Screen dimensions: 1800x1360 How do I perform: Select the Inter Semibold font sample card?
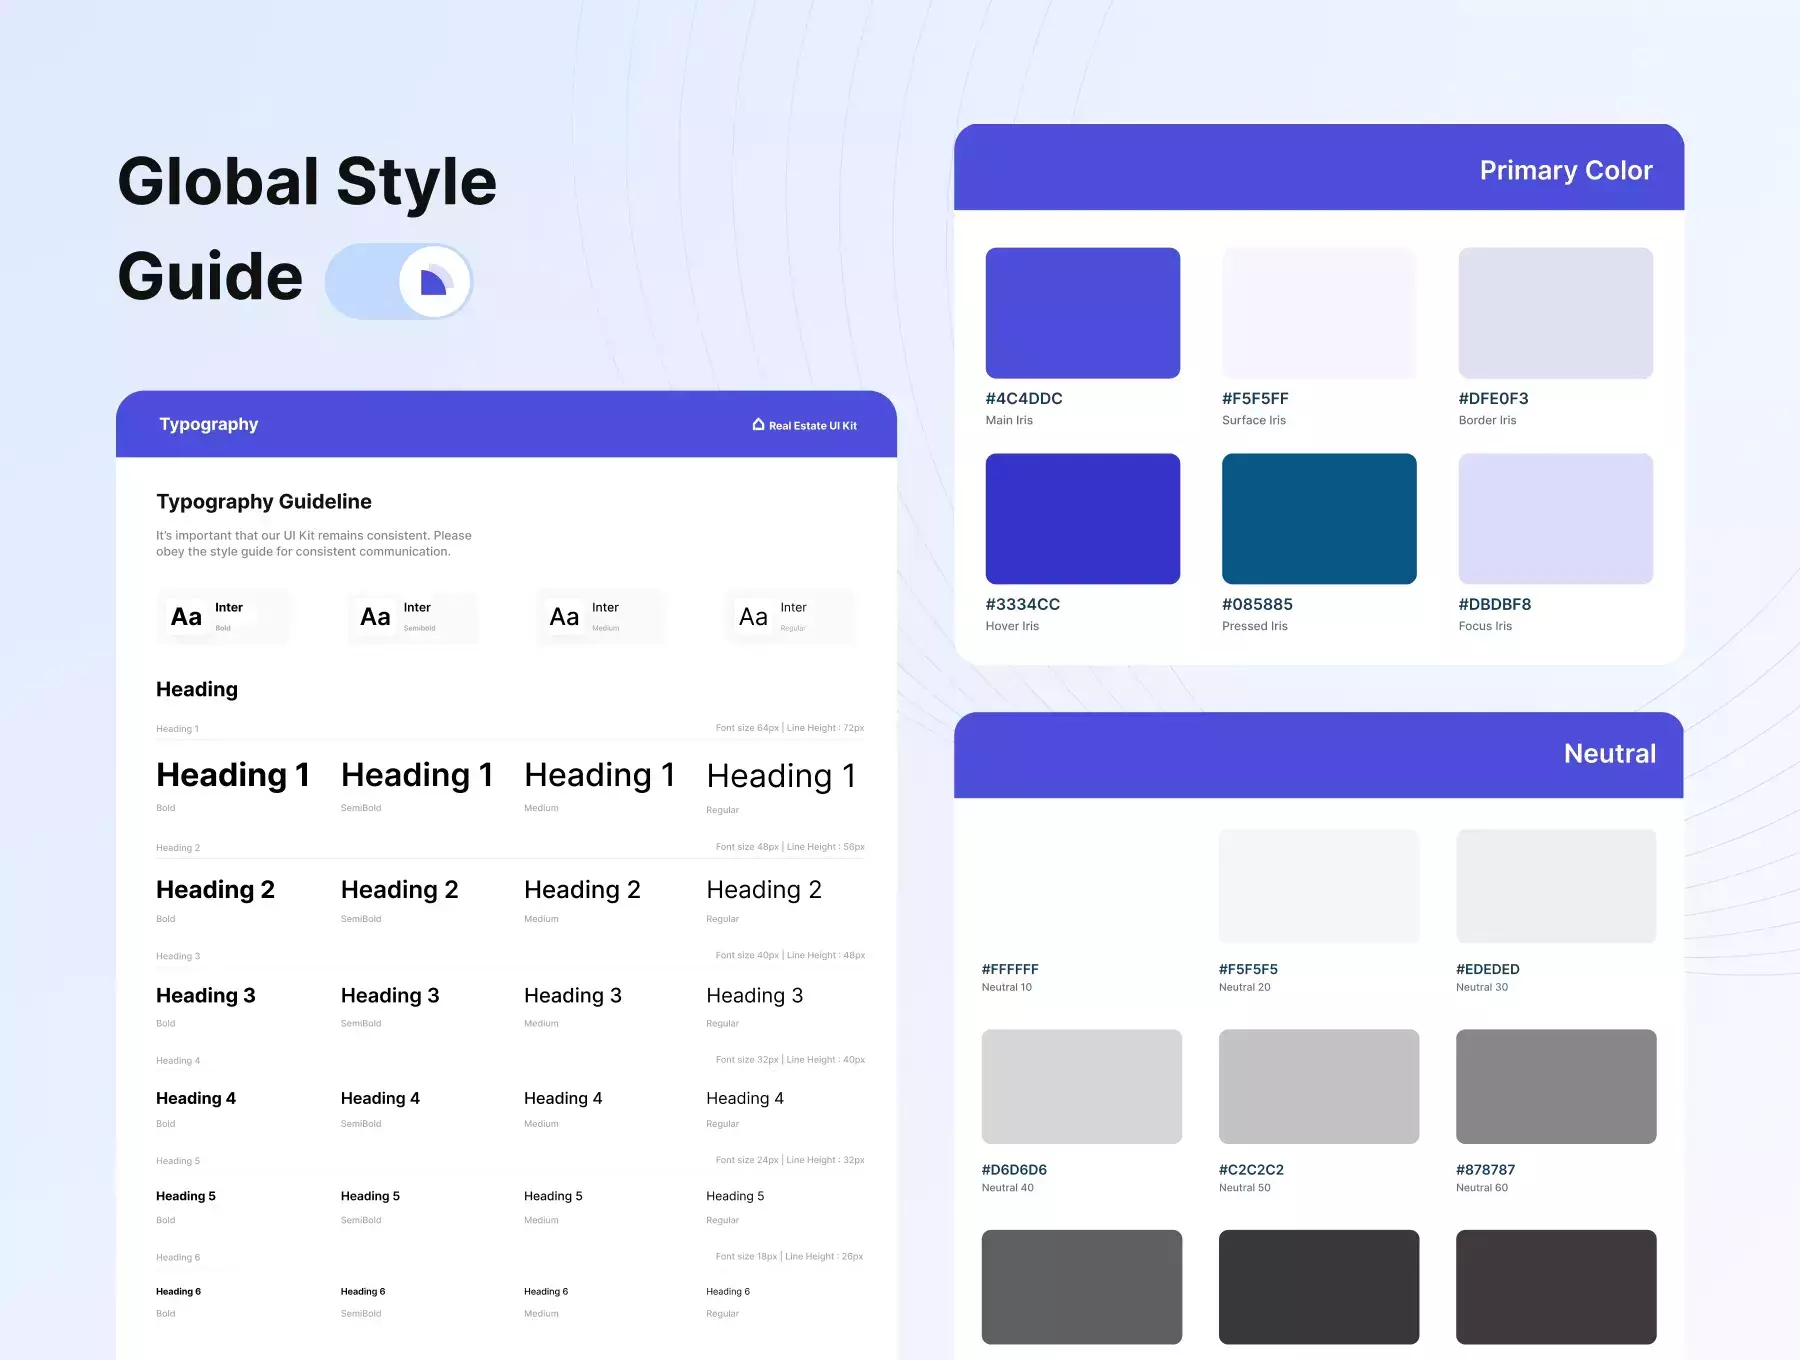click(413, 617)
